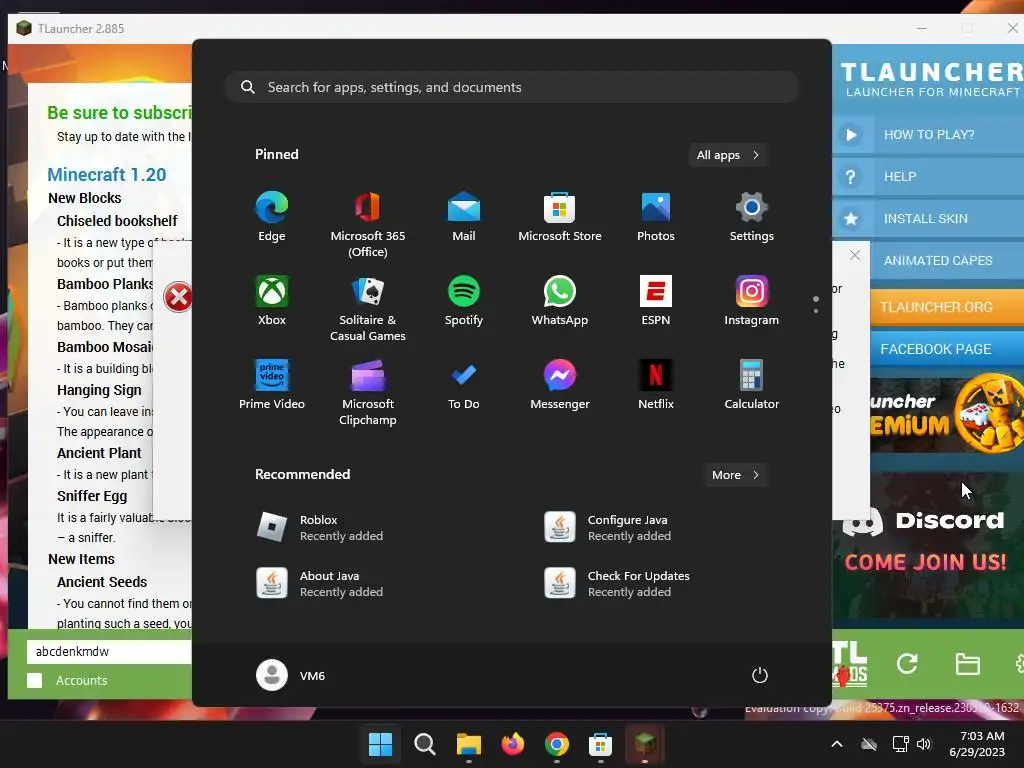Expand More recommended items
This screenshot has height=768, width=1024.
pos(735,475)
